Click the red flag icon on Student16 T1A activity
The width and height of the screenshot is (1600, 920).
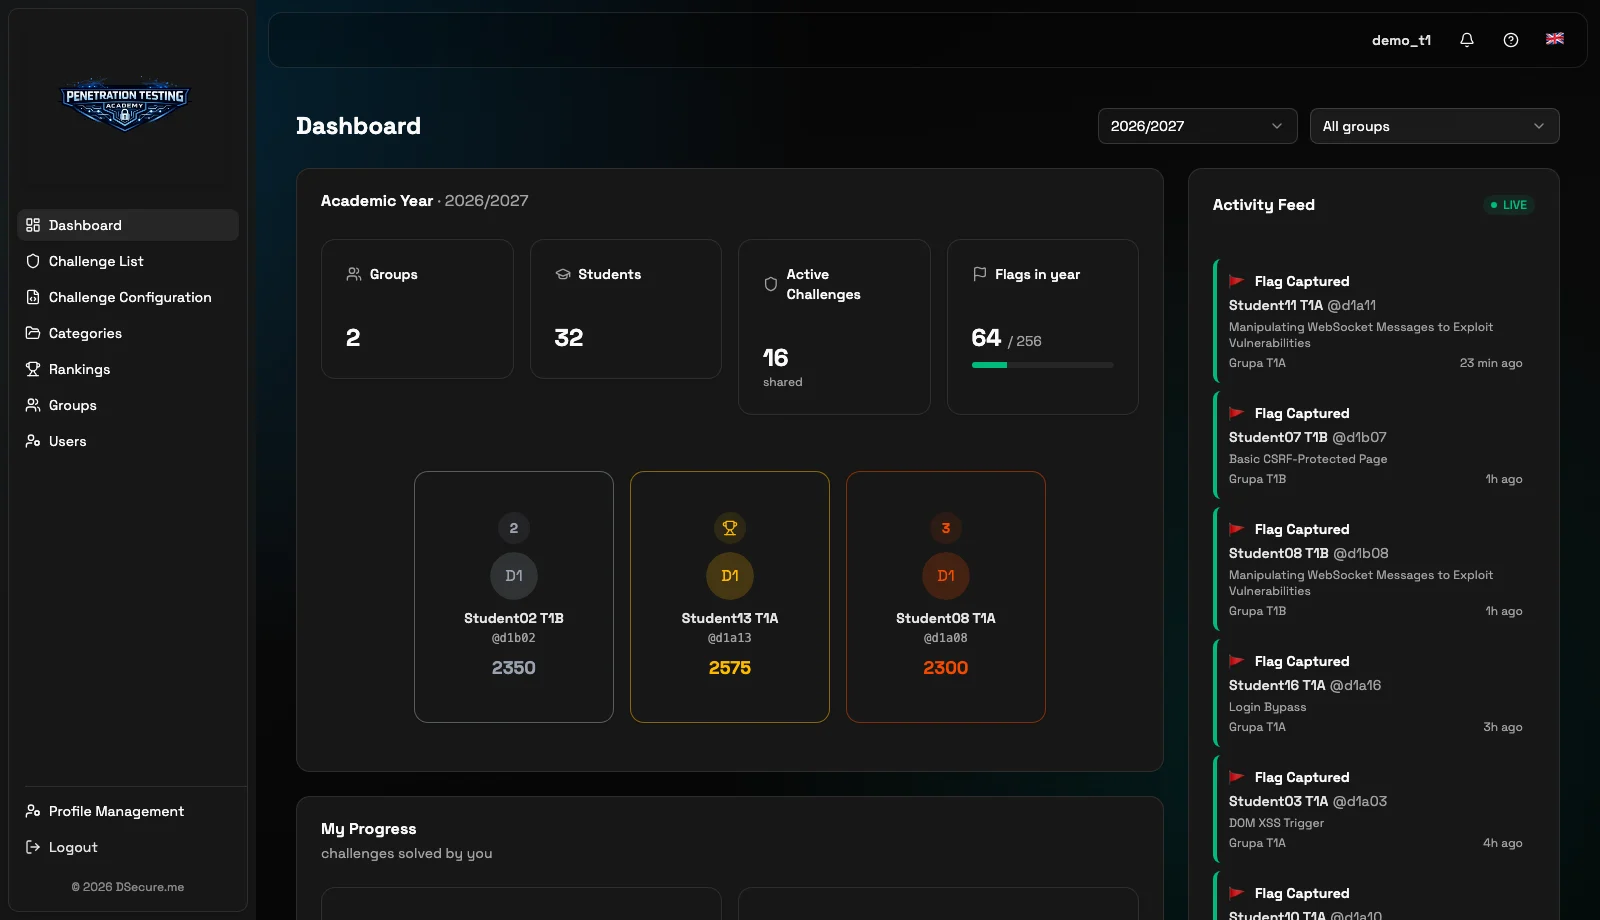1237,661
